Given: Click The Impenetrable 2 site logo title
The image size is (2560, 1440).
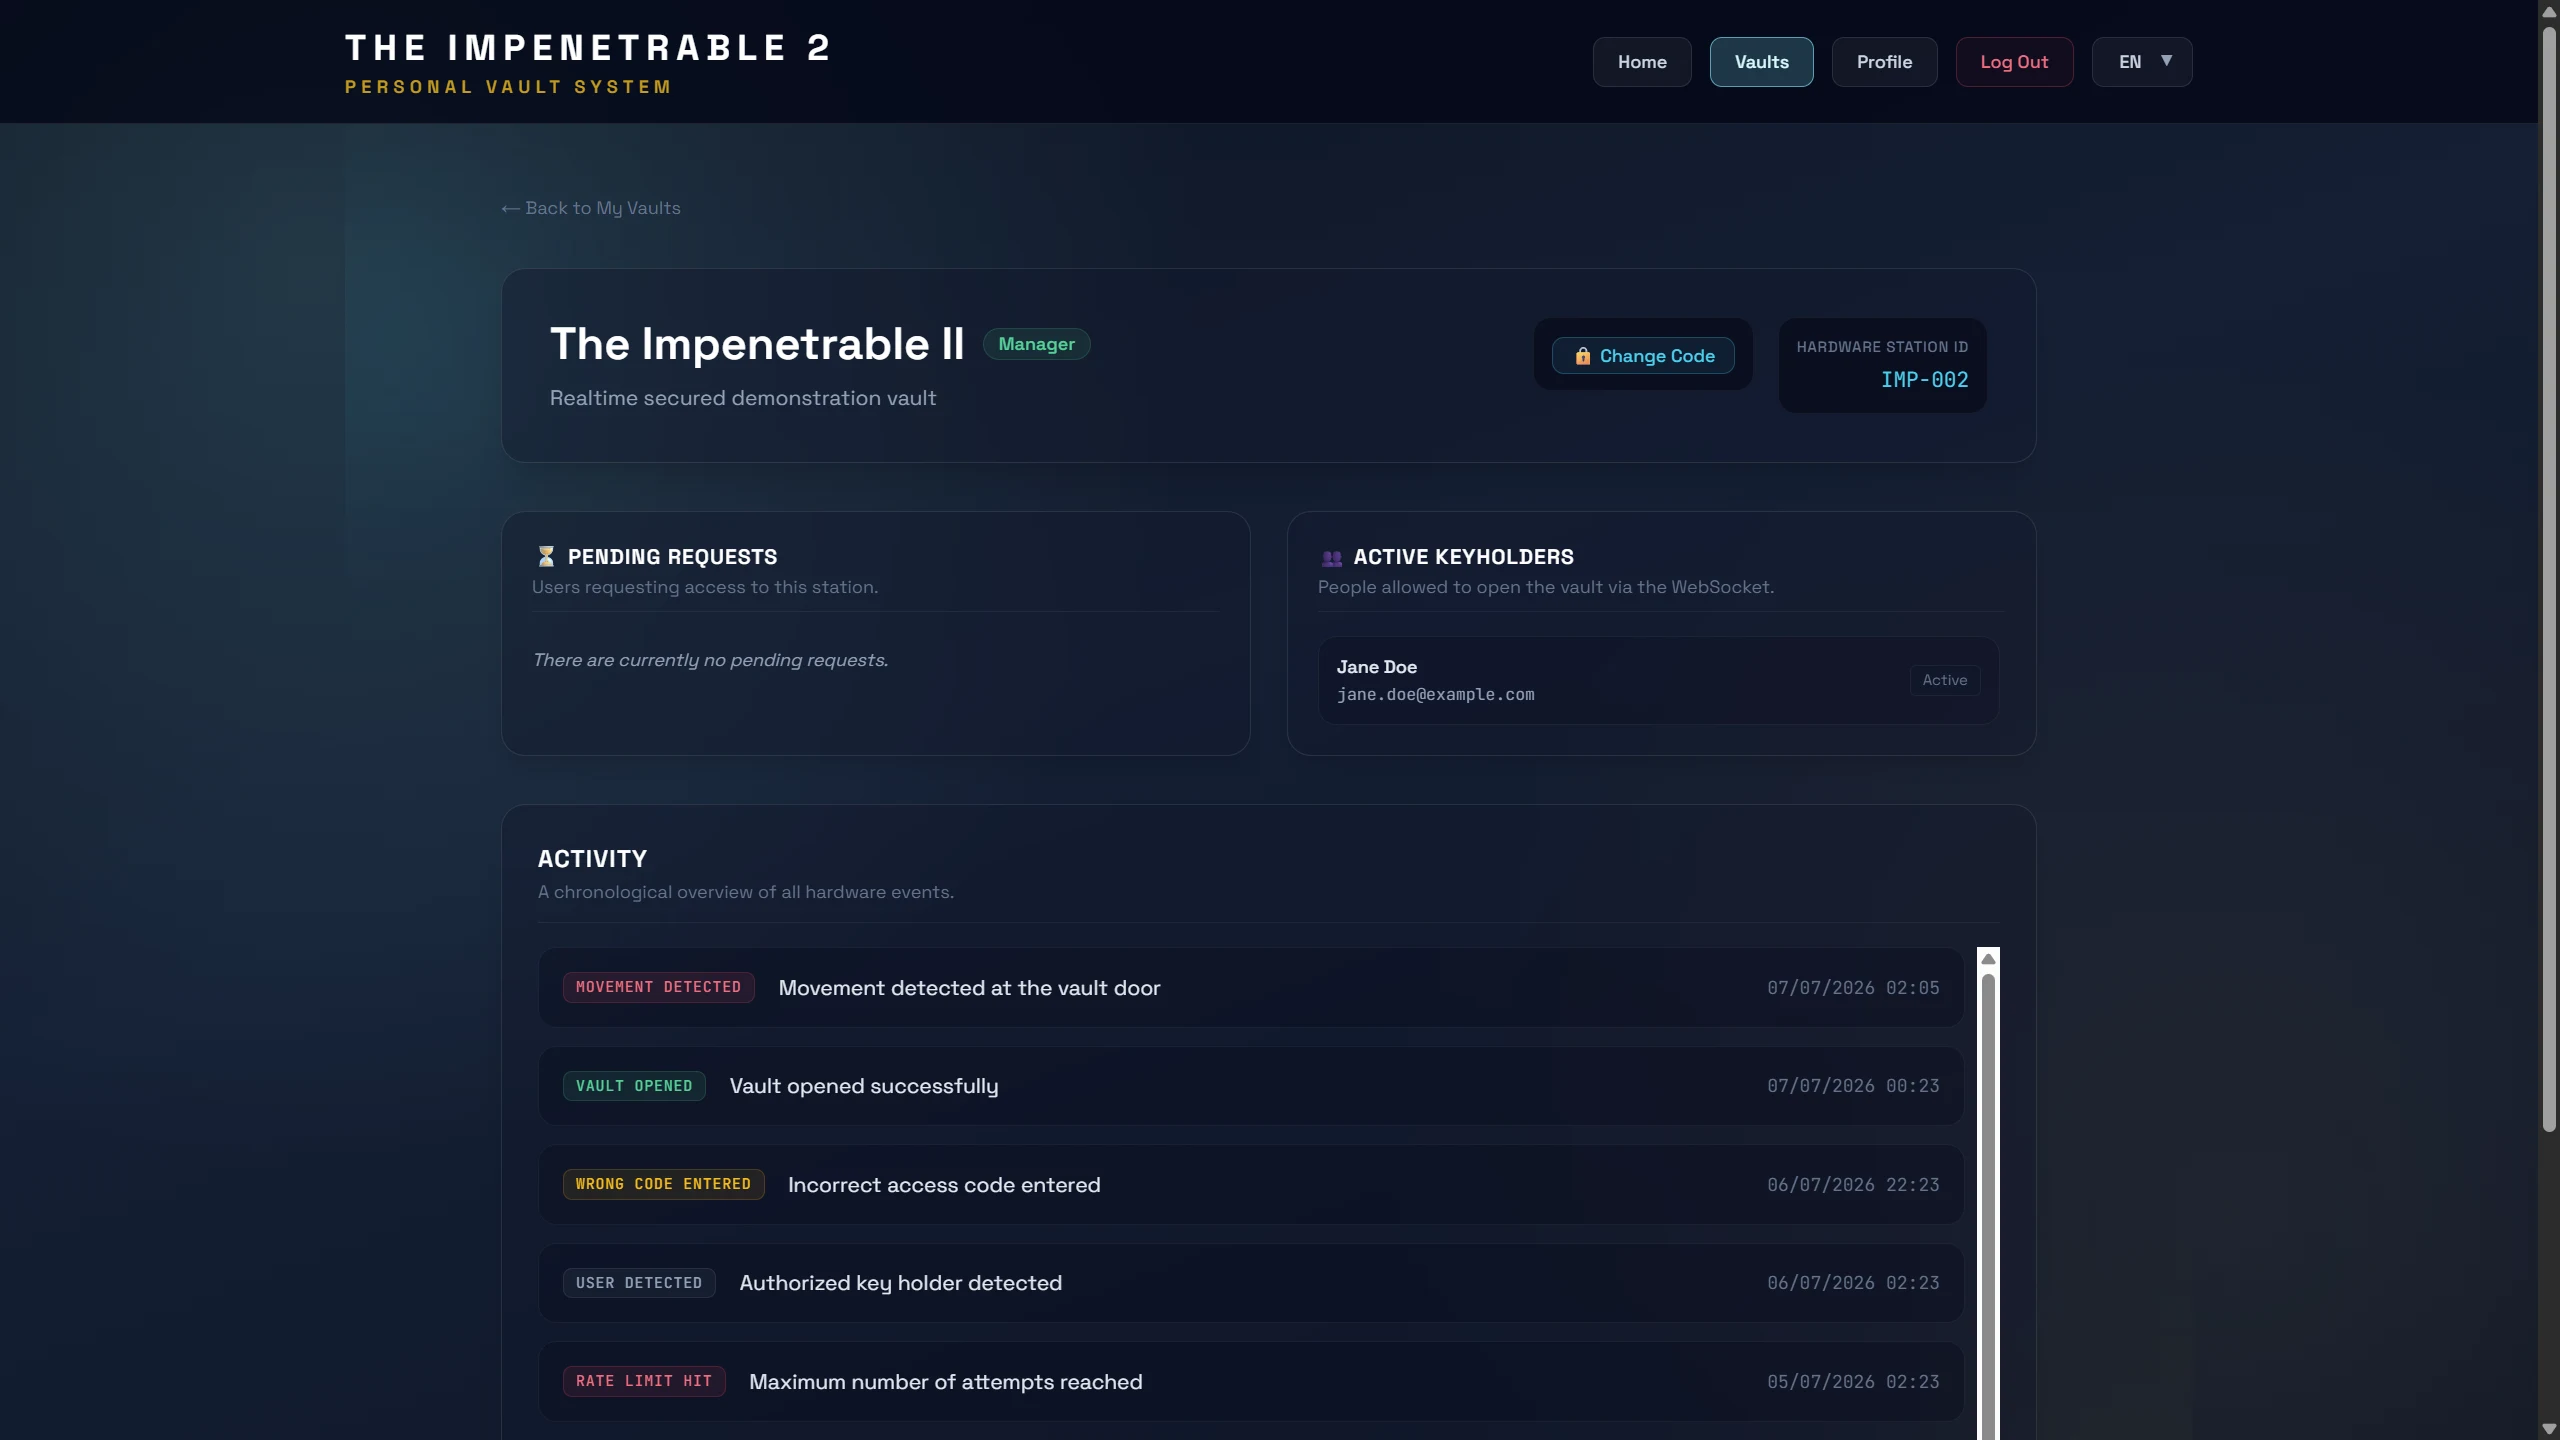Looking at the screenshot, I should 588,48.
